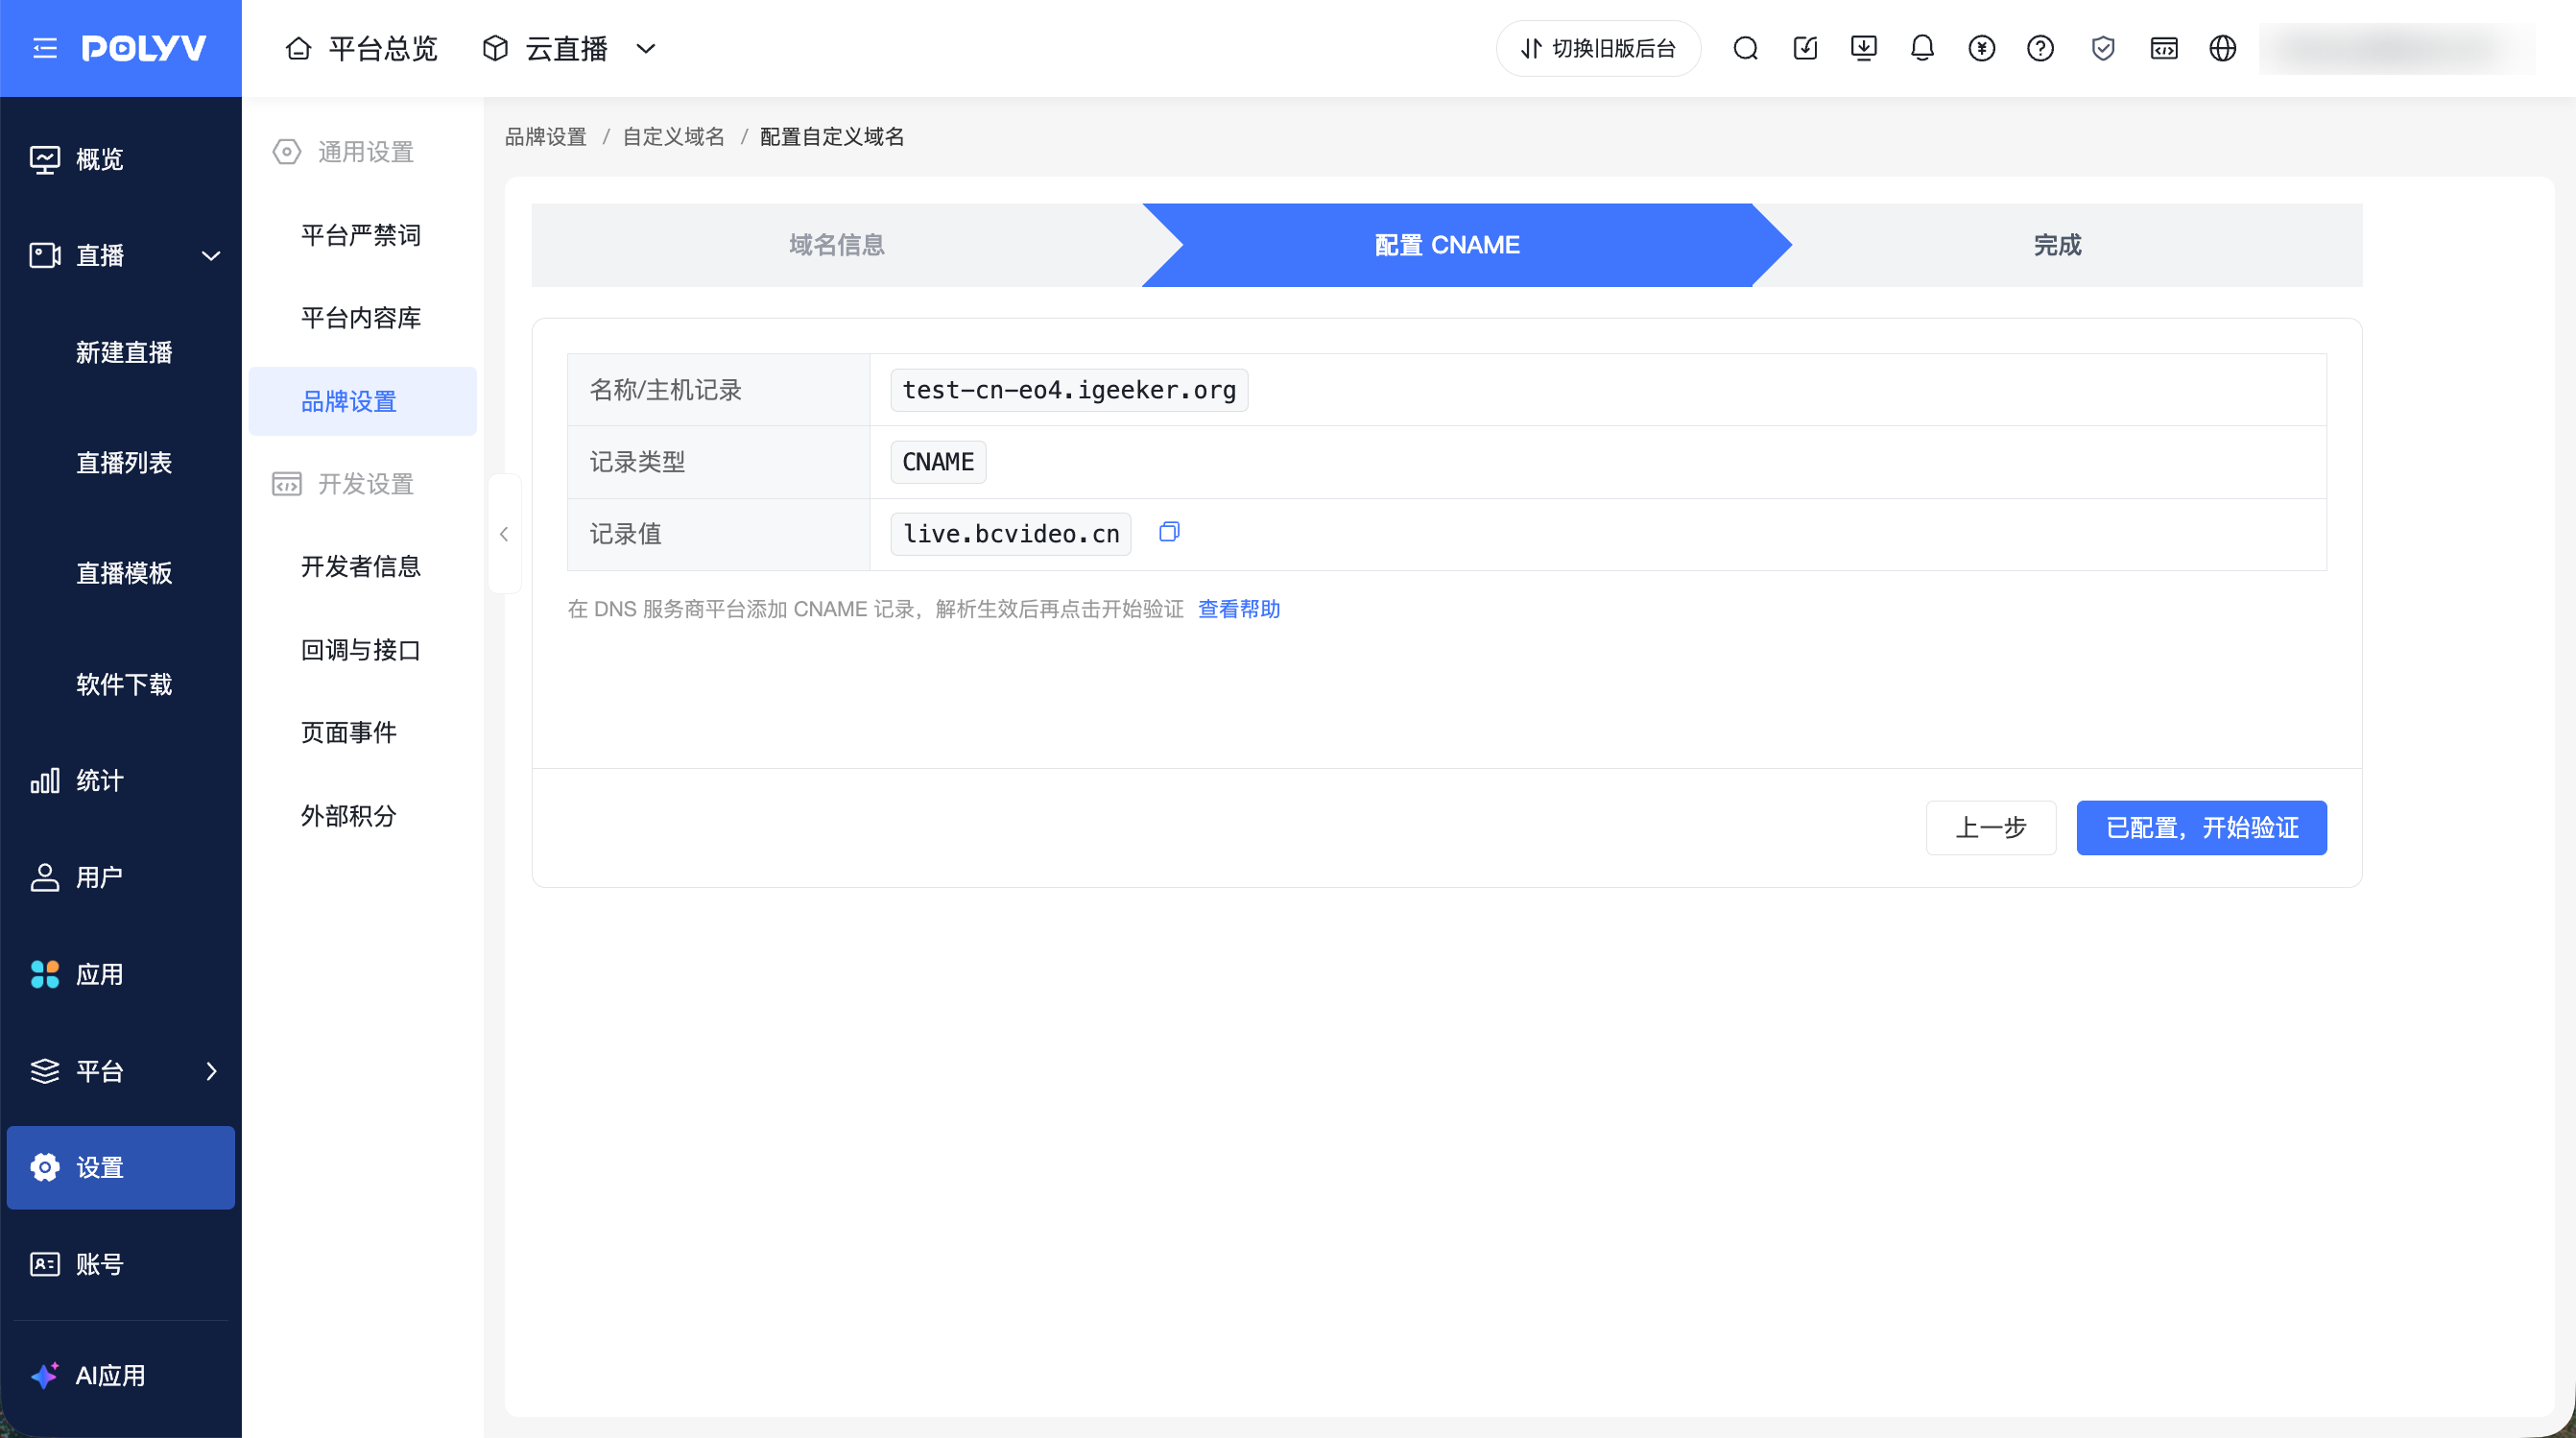
Task: Open 外部积分 settings
Action: pos(362,815)
